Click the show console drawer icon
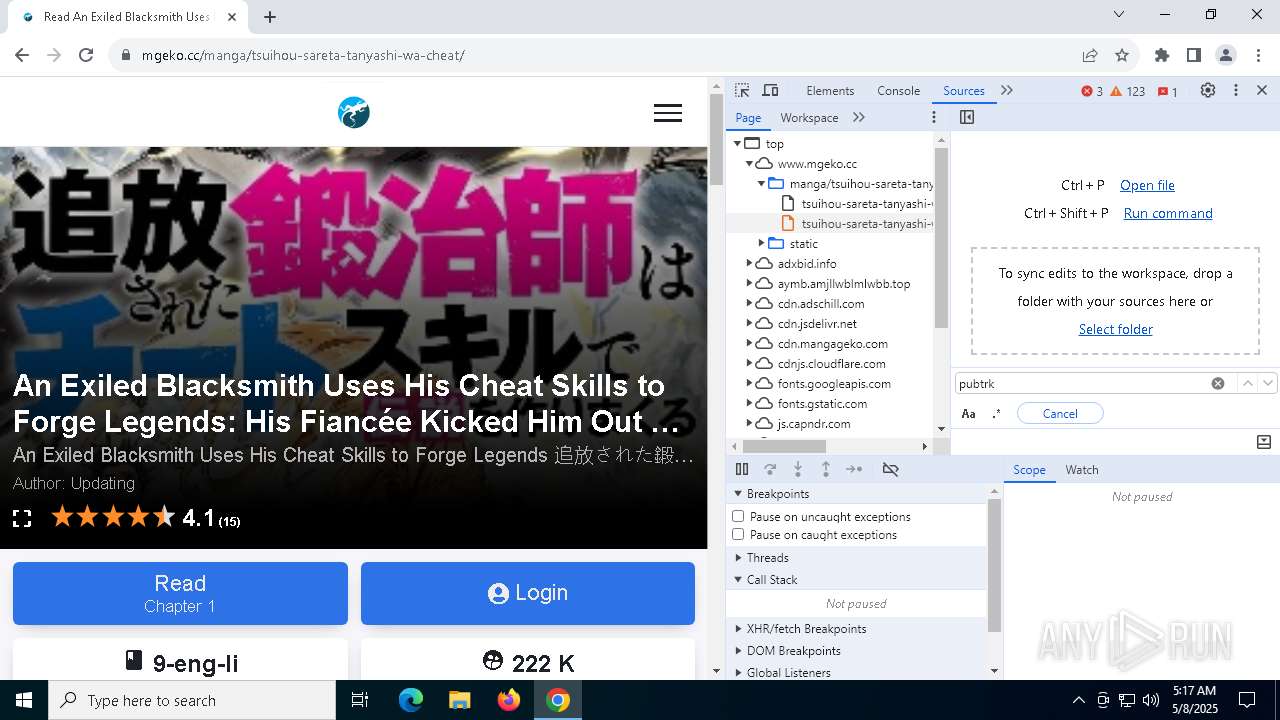The image size is (1280, 720). coord(1264,442)
